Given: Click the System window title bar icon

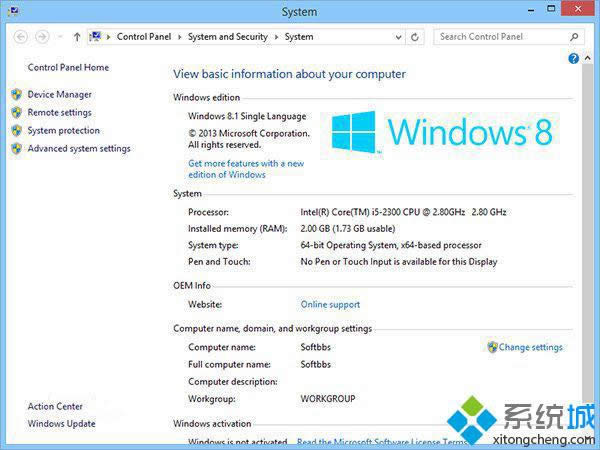Looking at the screenshot, I should [13, 11].
